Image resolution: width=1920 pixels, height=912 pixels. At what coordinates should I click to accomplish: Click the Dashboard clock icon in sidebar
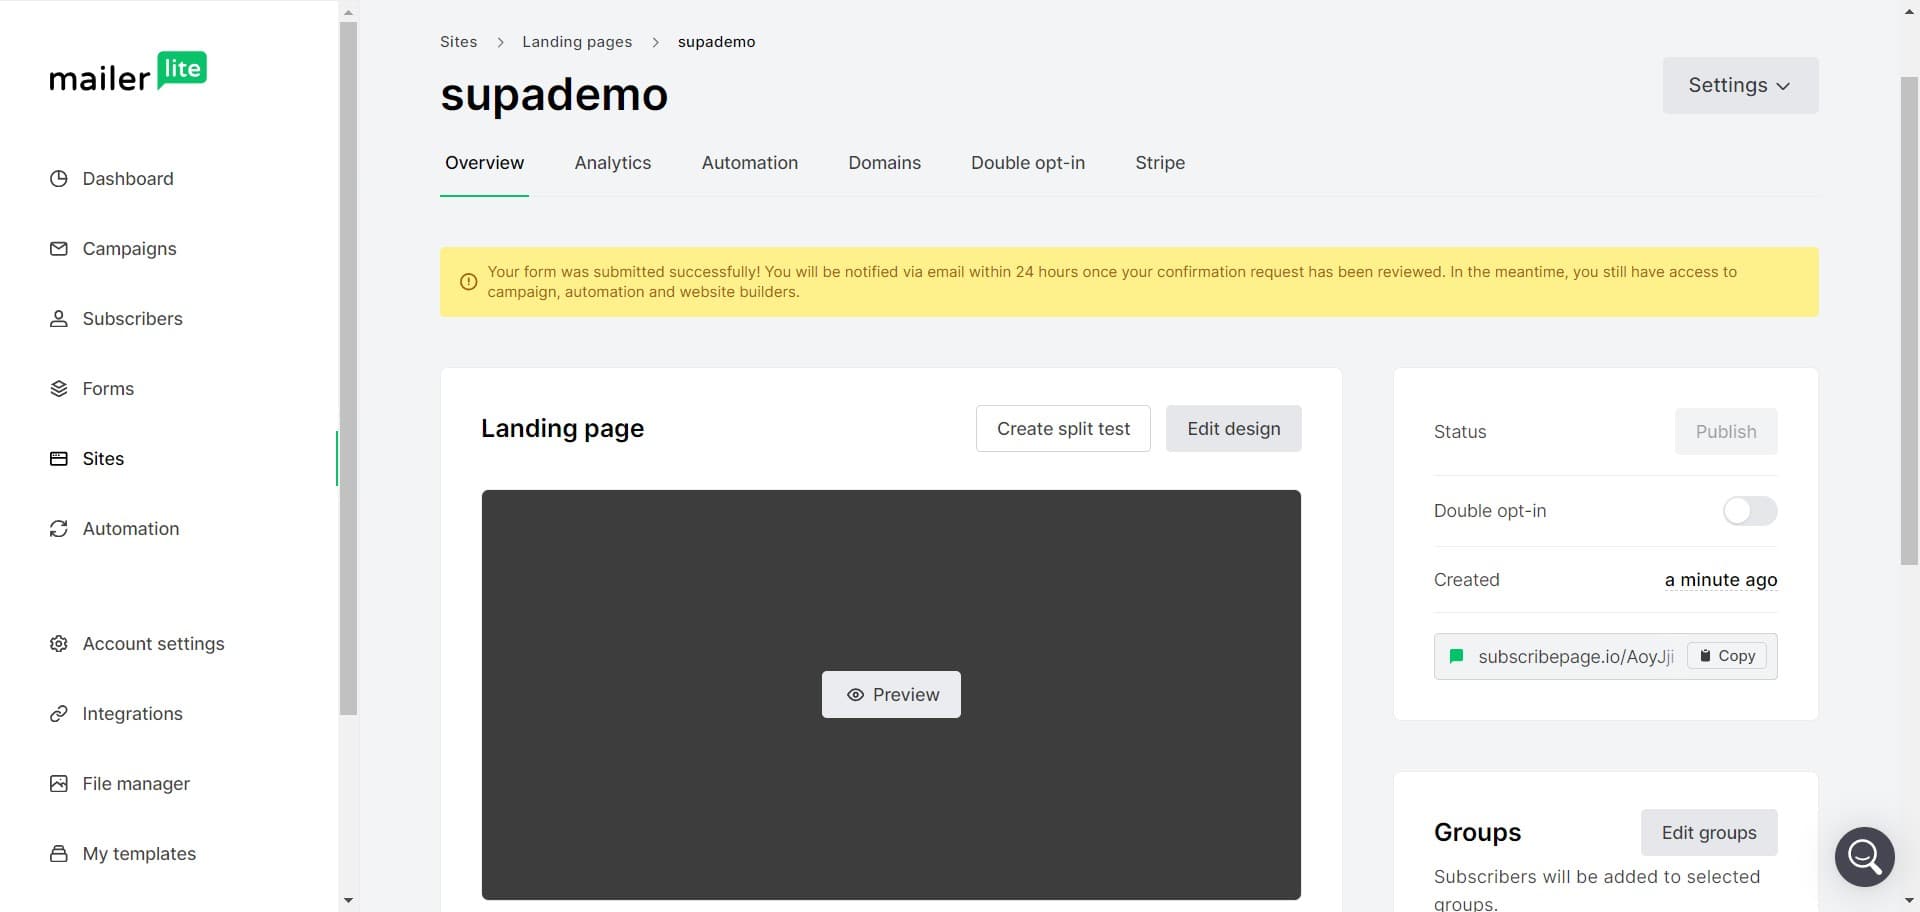[59, 179]
